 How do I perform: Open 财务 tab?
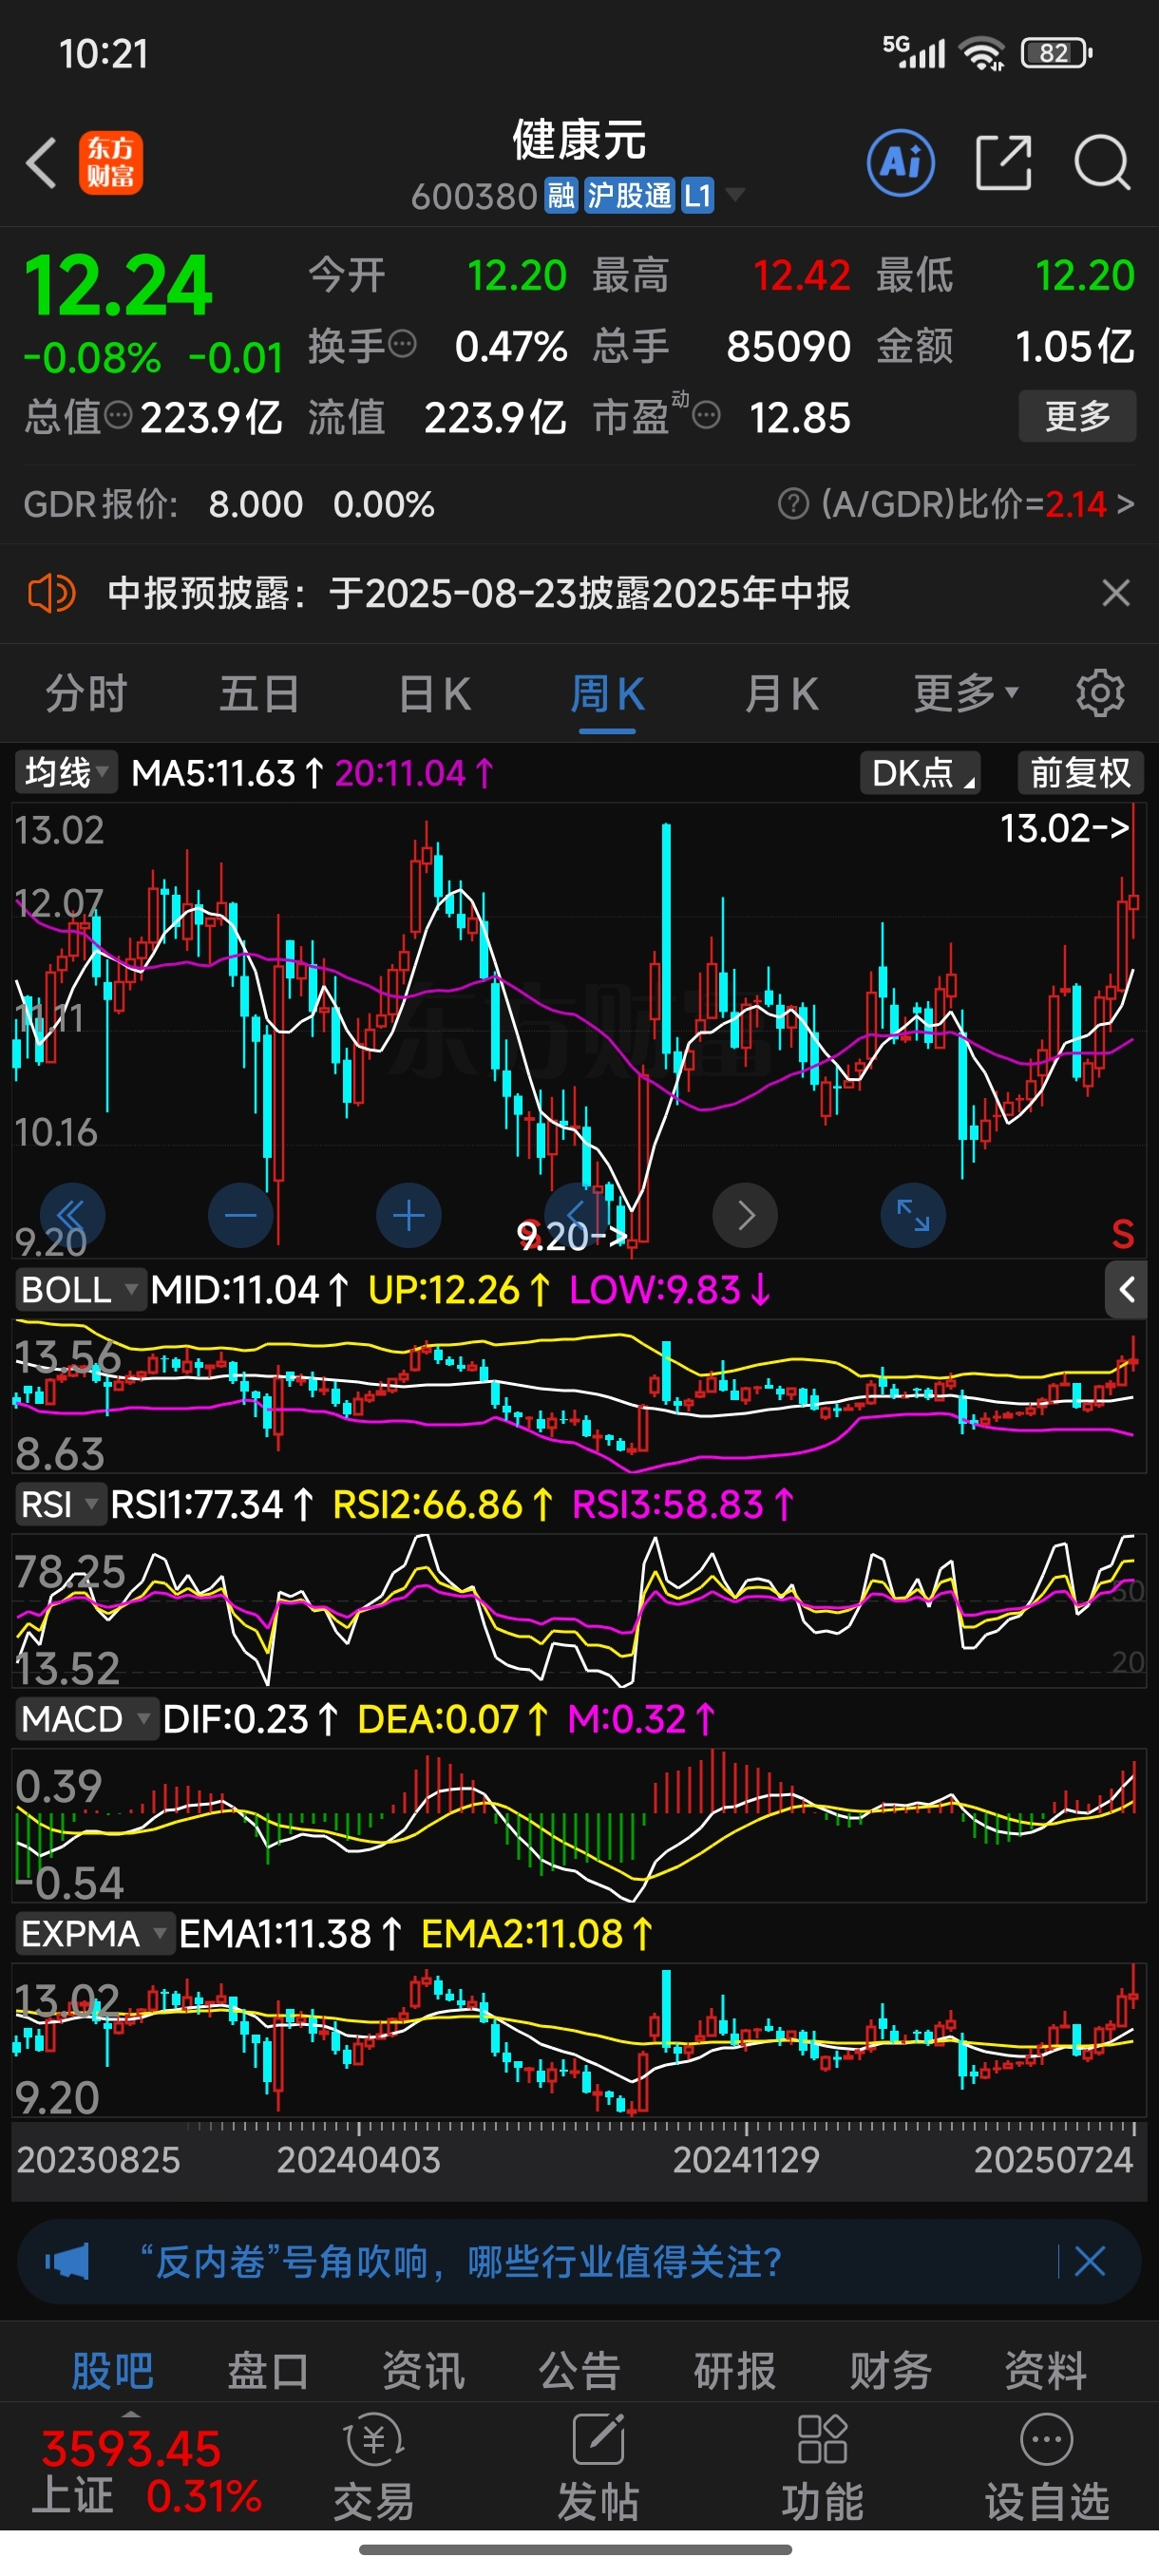pos(890,2371)
